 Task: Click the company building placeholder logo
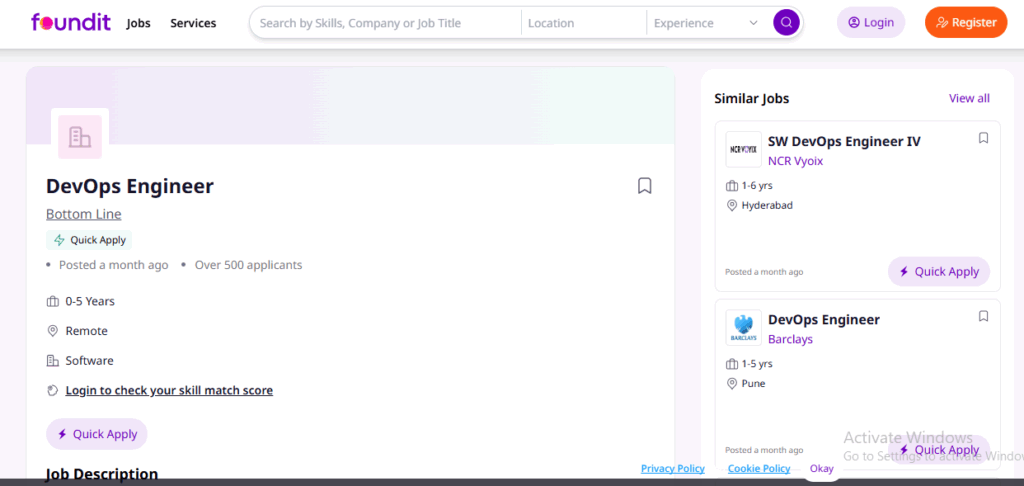[x=80, y=137]
